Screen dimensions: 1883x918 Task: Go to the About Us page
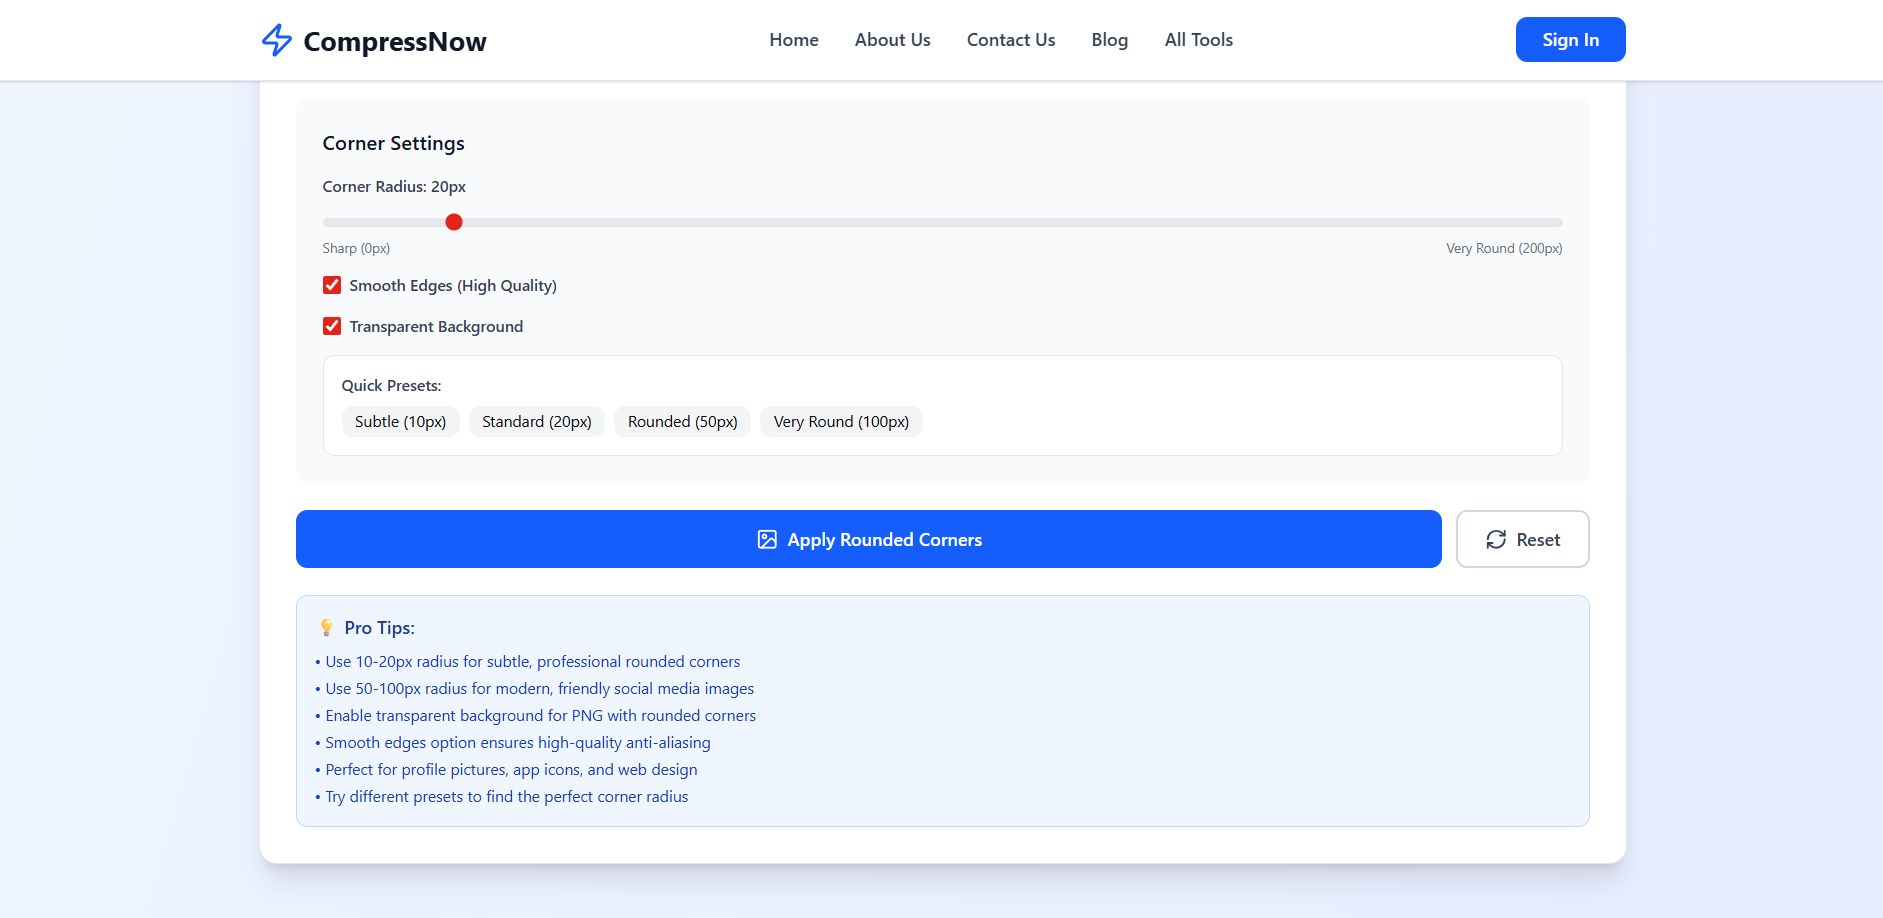tap(892, 40)
